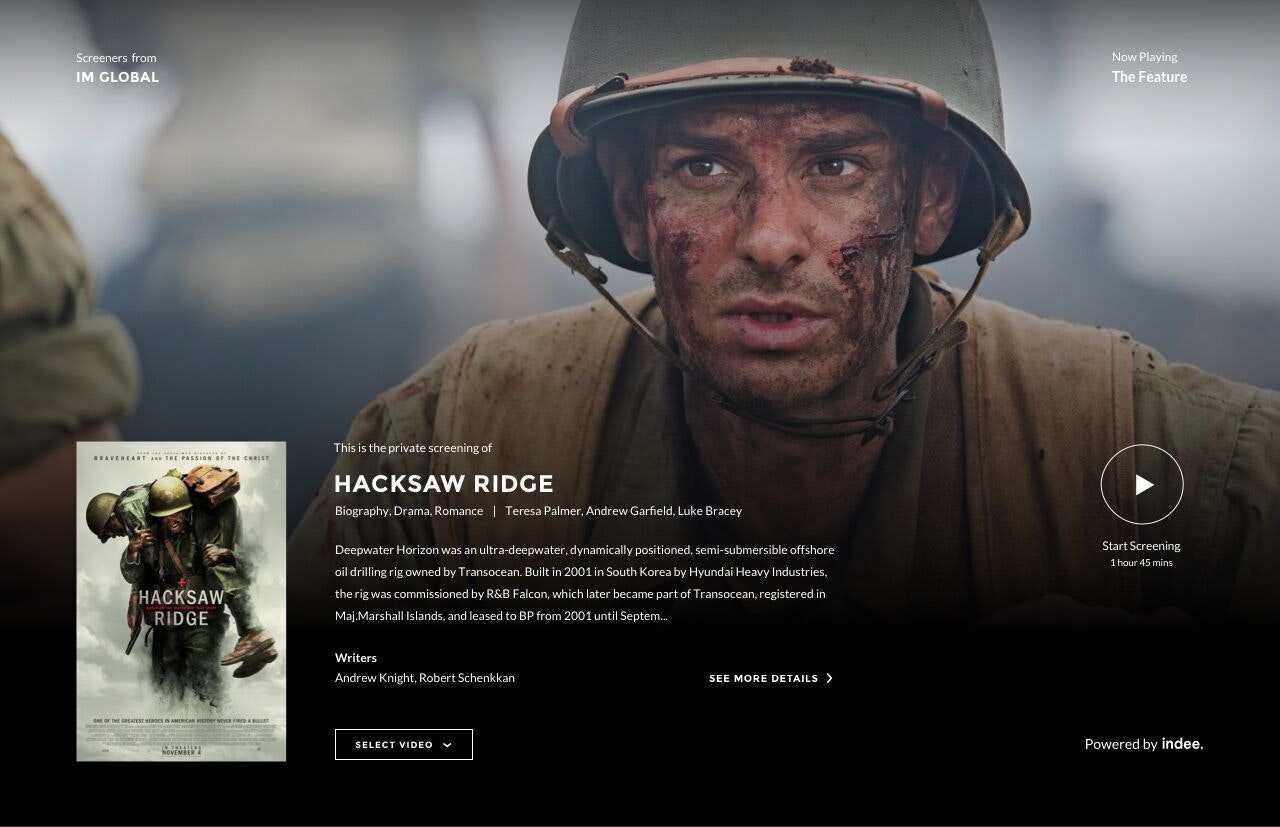This screenshot has width=1280, height=827.
Task: Click writer Robert Schenkkan's name
Action: pos(467,678)
